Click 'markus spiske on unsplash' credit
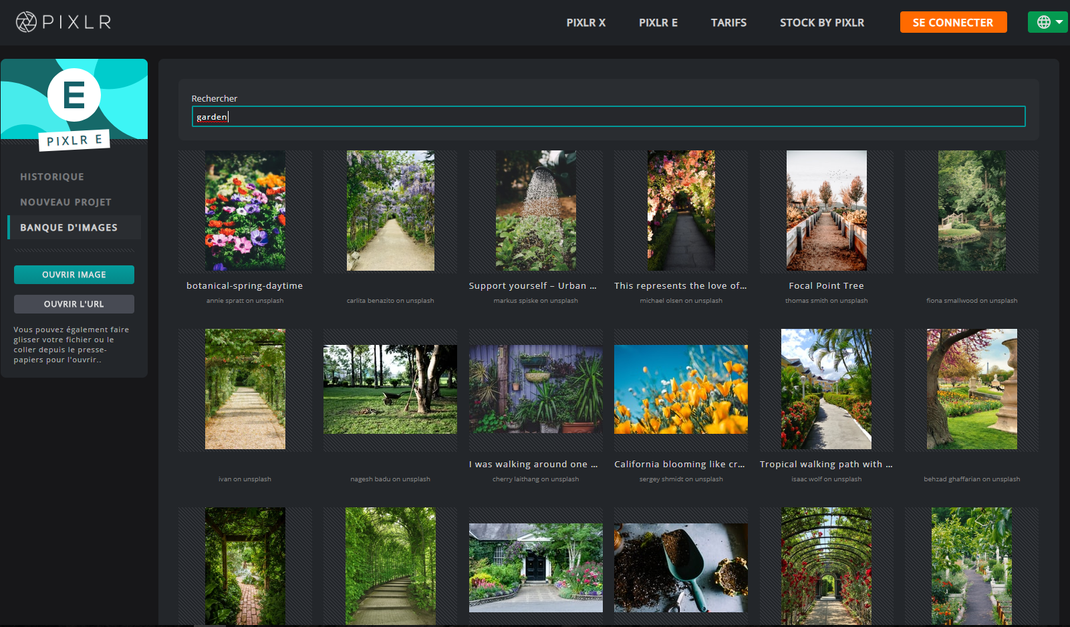 536,301
